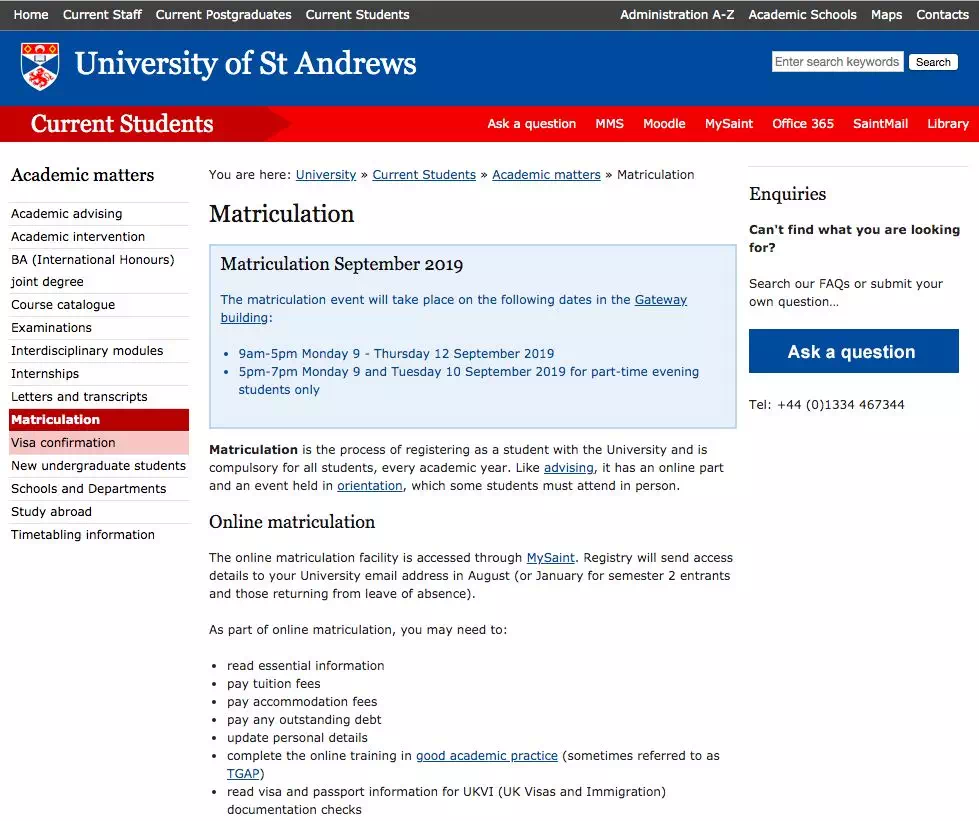Click the University of St Andrews crest logo
Screen dimensions: 979x821
(40, 66)
